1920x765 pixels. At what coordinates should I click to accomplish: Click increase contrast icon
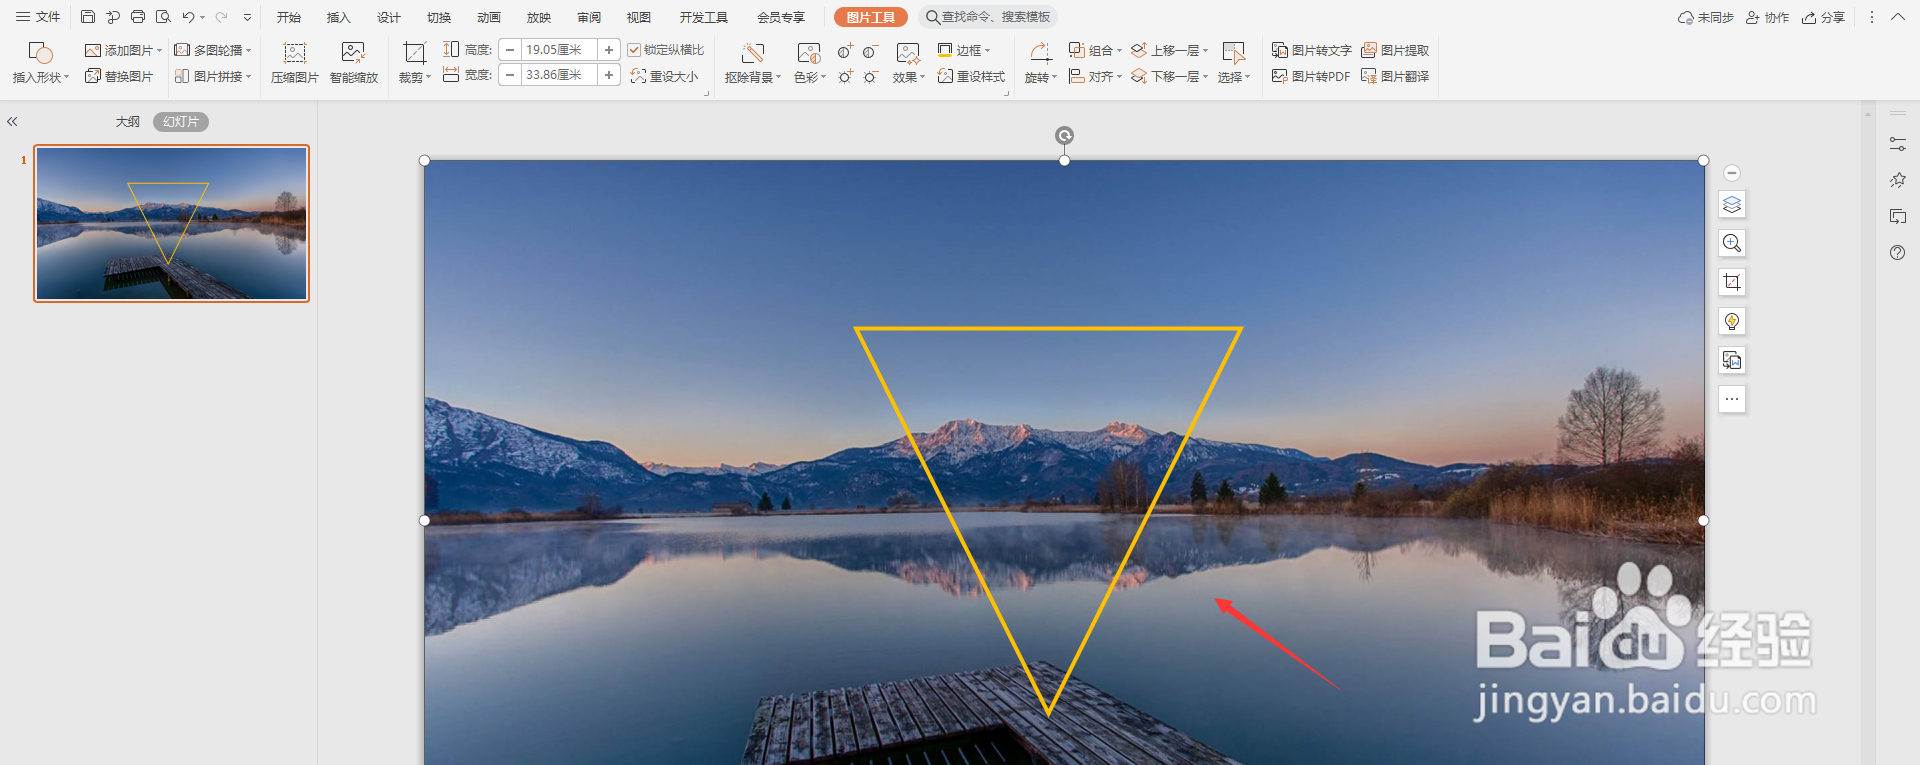pyautogui.click(x=845, y=51)
